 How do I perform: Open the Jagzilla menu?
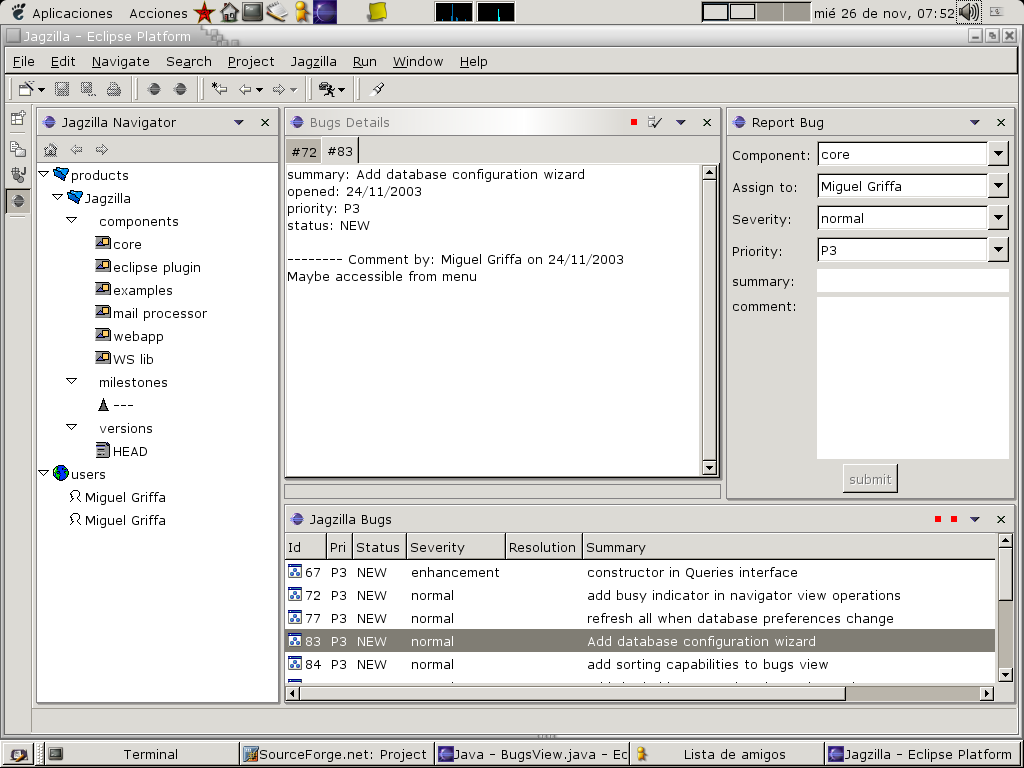pyautogui.click(x=313, y=61)
